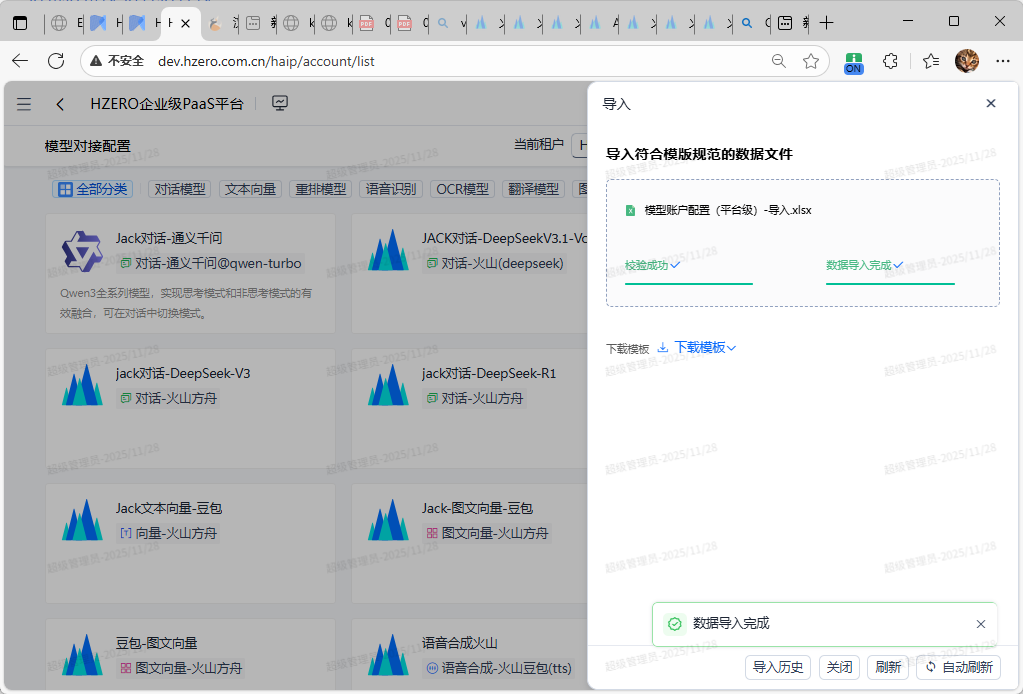This screenshot has width=1023, height=694.
Task: Open browser extensions puzzle icon
Action: 890,61
